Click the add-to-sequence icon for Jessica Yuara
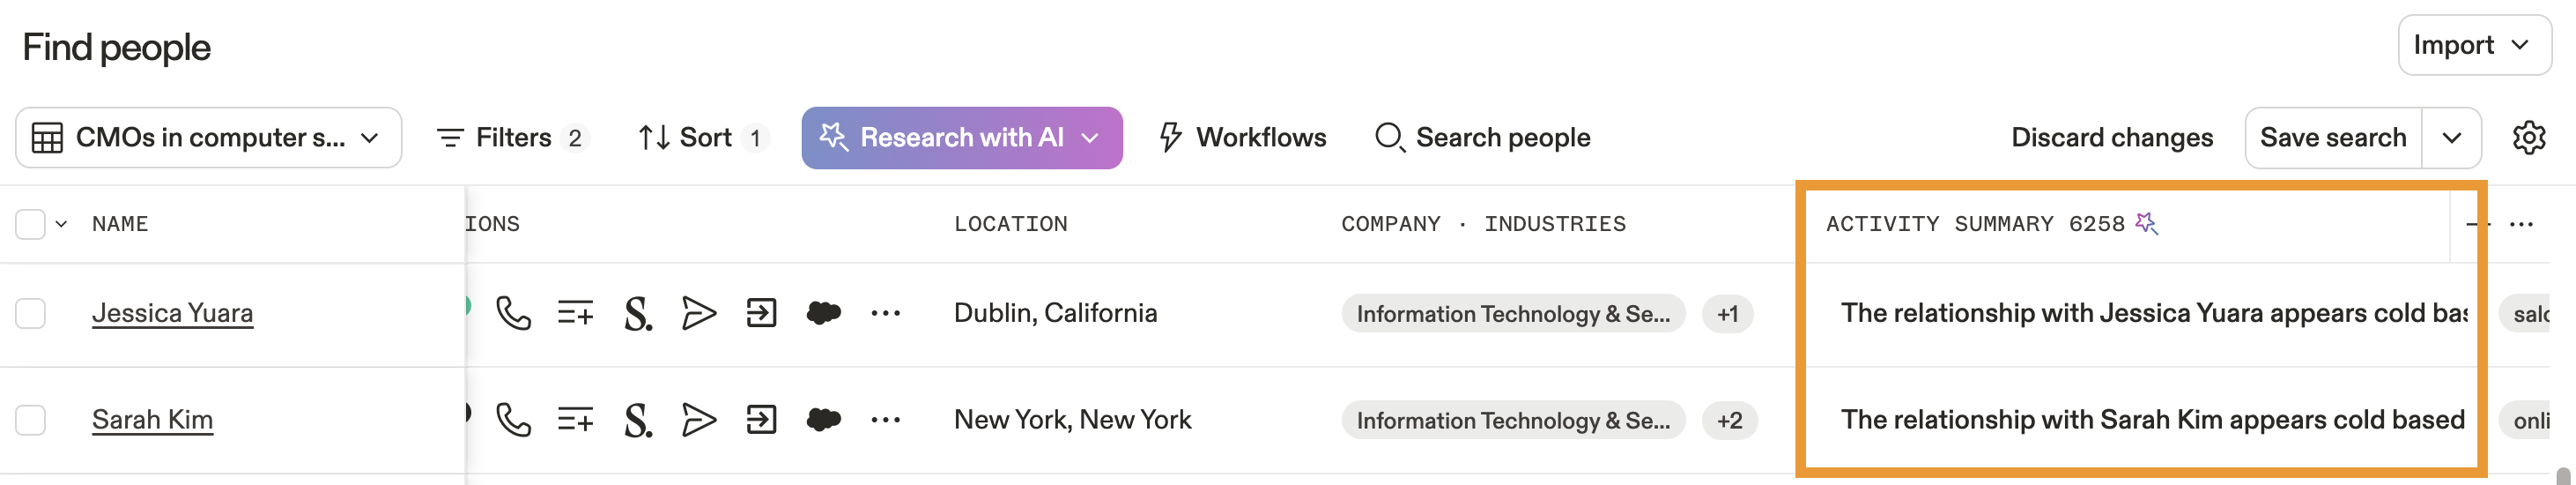 [575, 314]
